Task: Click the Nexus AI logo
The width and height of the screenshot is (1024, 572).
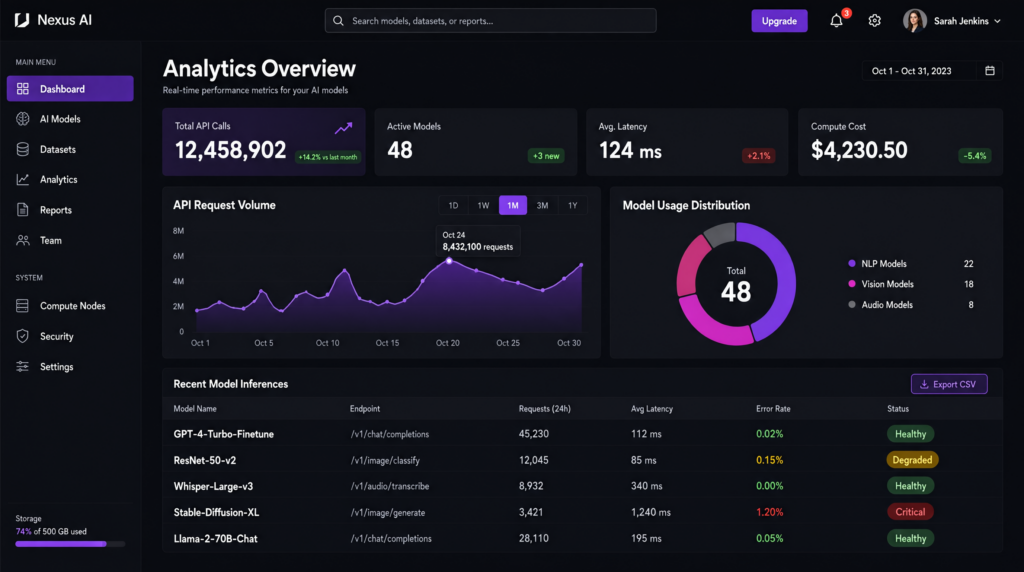Action: click(53, 20)
